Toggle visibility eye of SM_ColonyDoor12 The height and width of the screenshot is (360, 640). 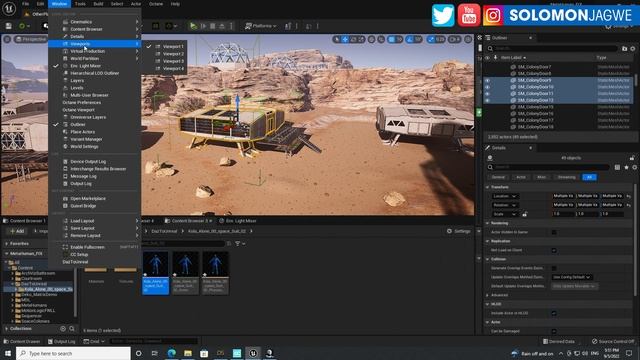click(487, 100)
